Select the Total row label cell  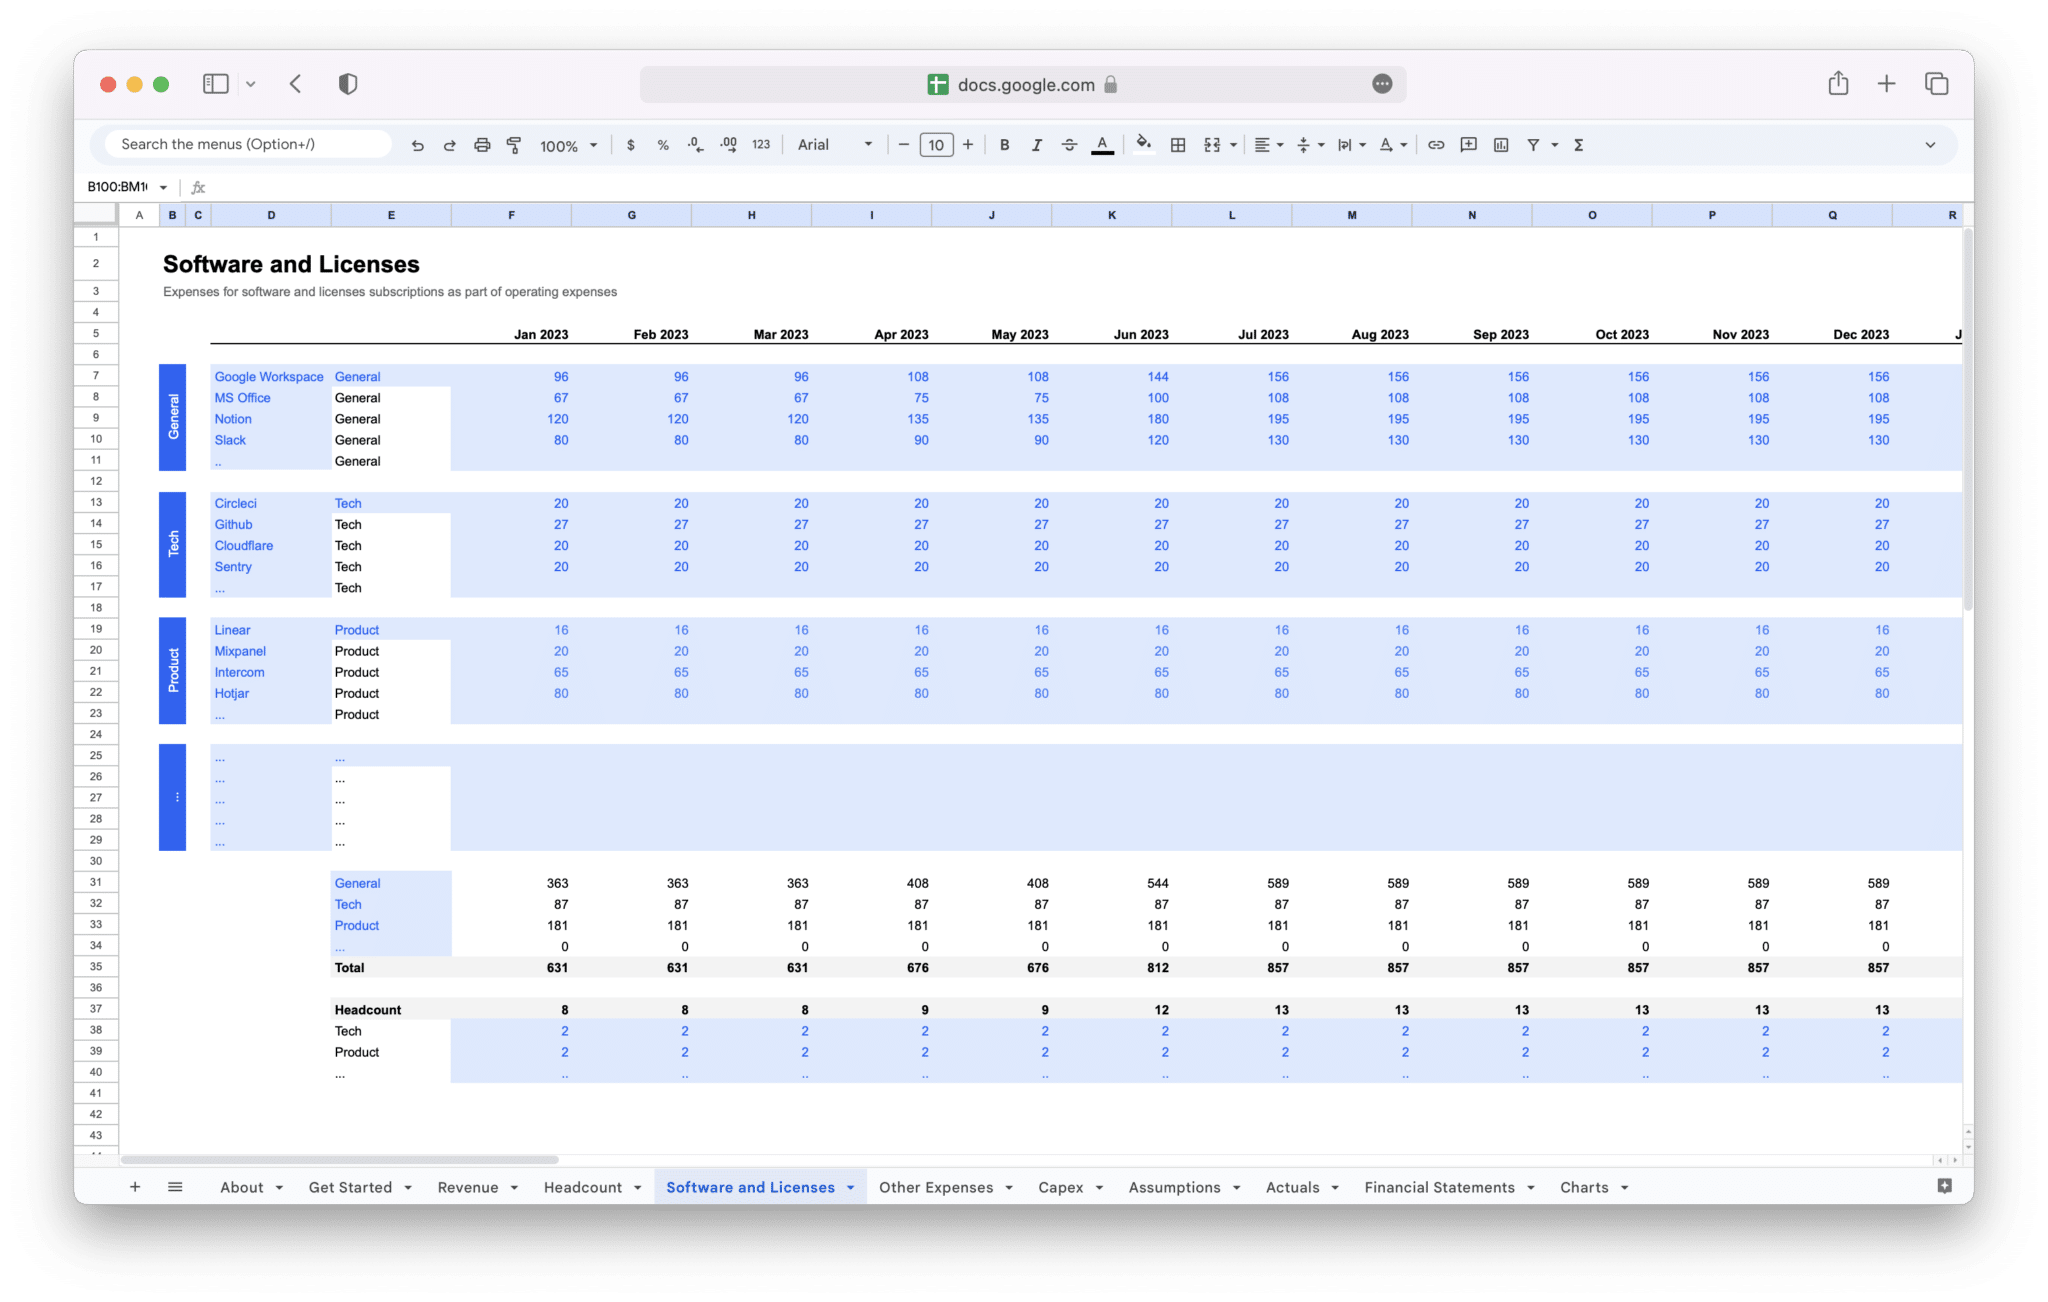pos(390,967)
